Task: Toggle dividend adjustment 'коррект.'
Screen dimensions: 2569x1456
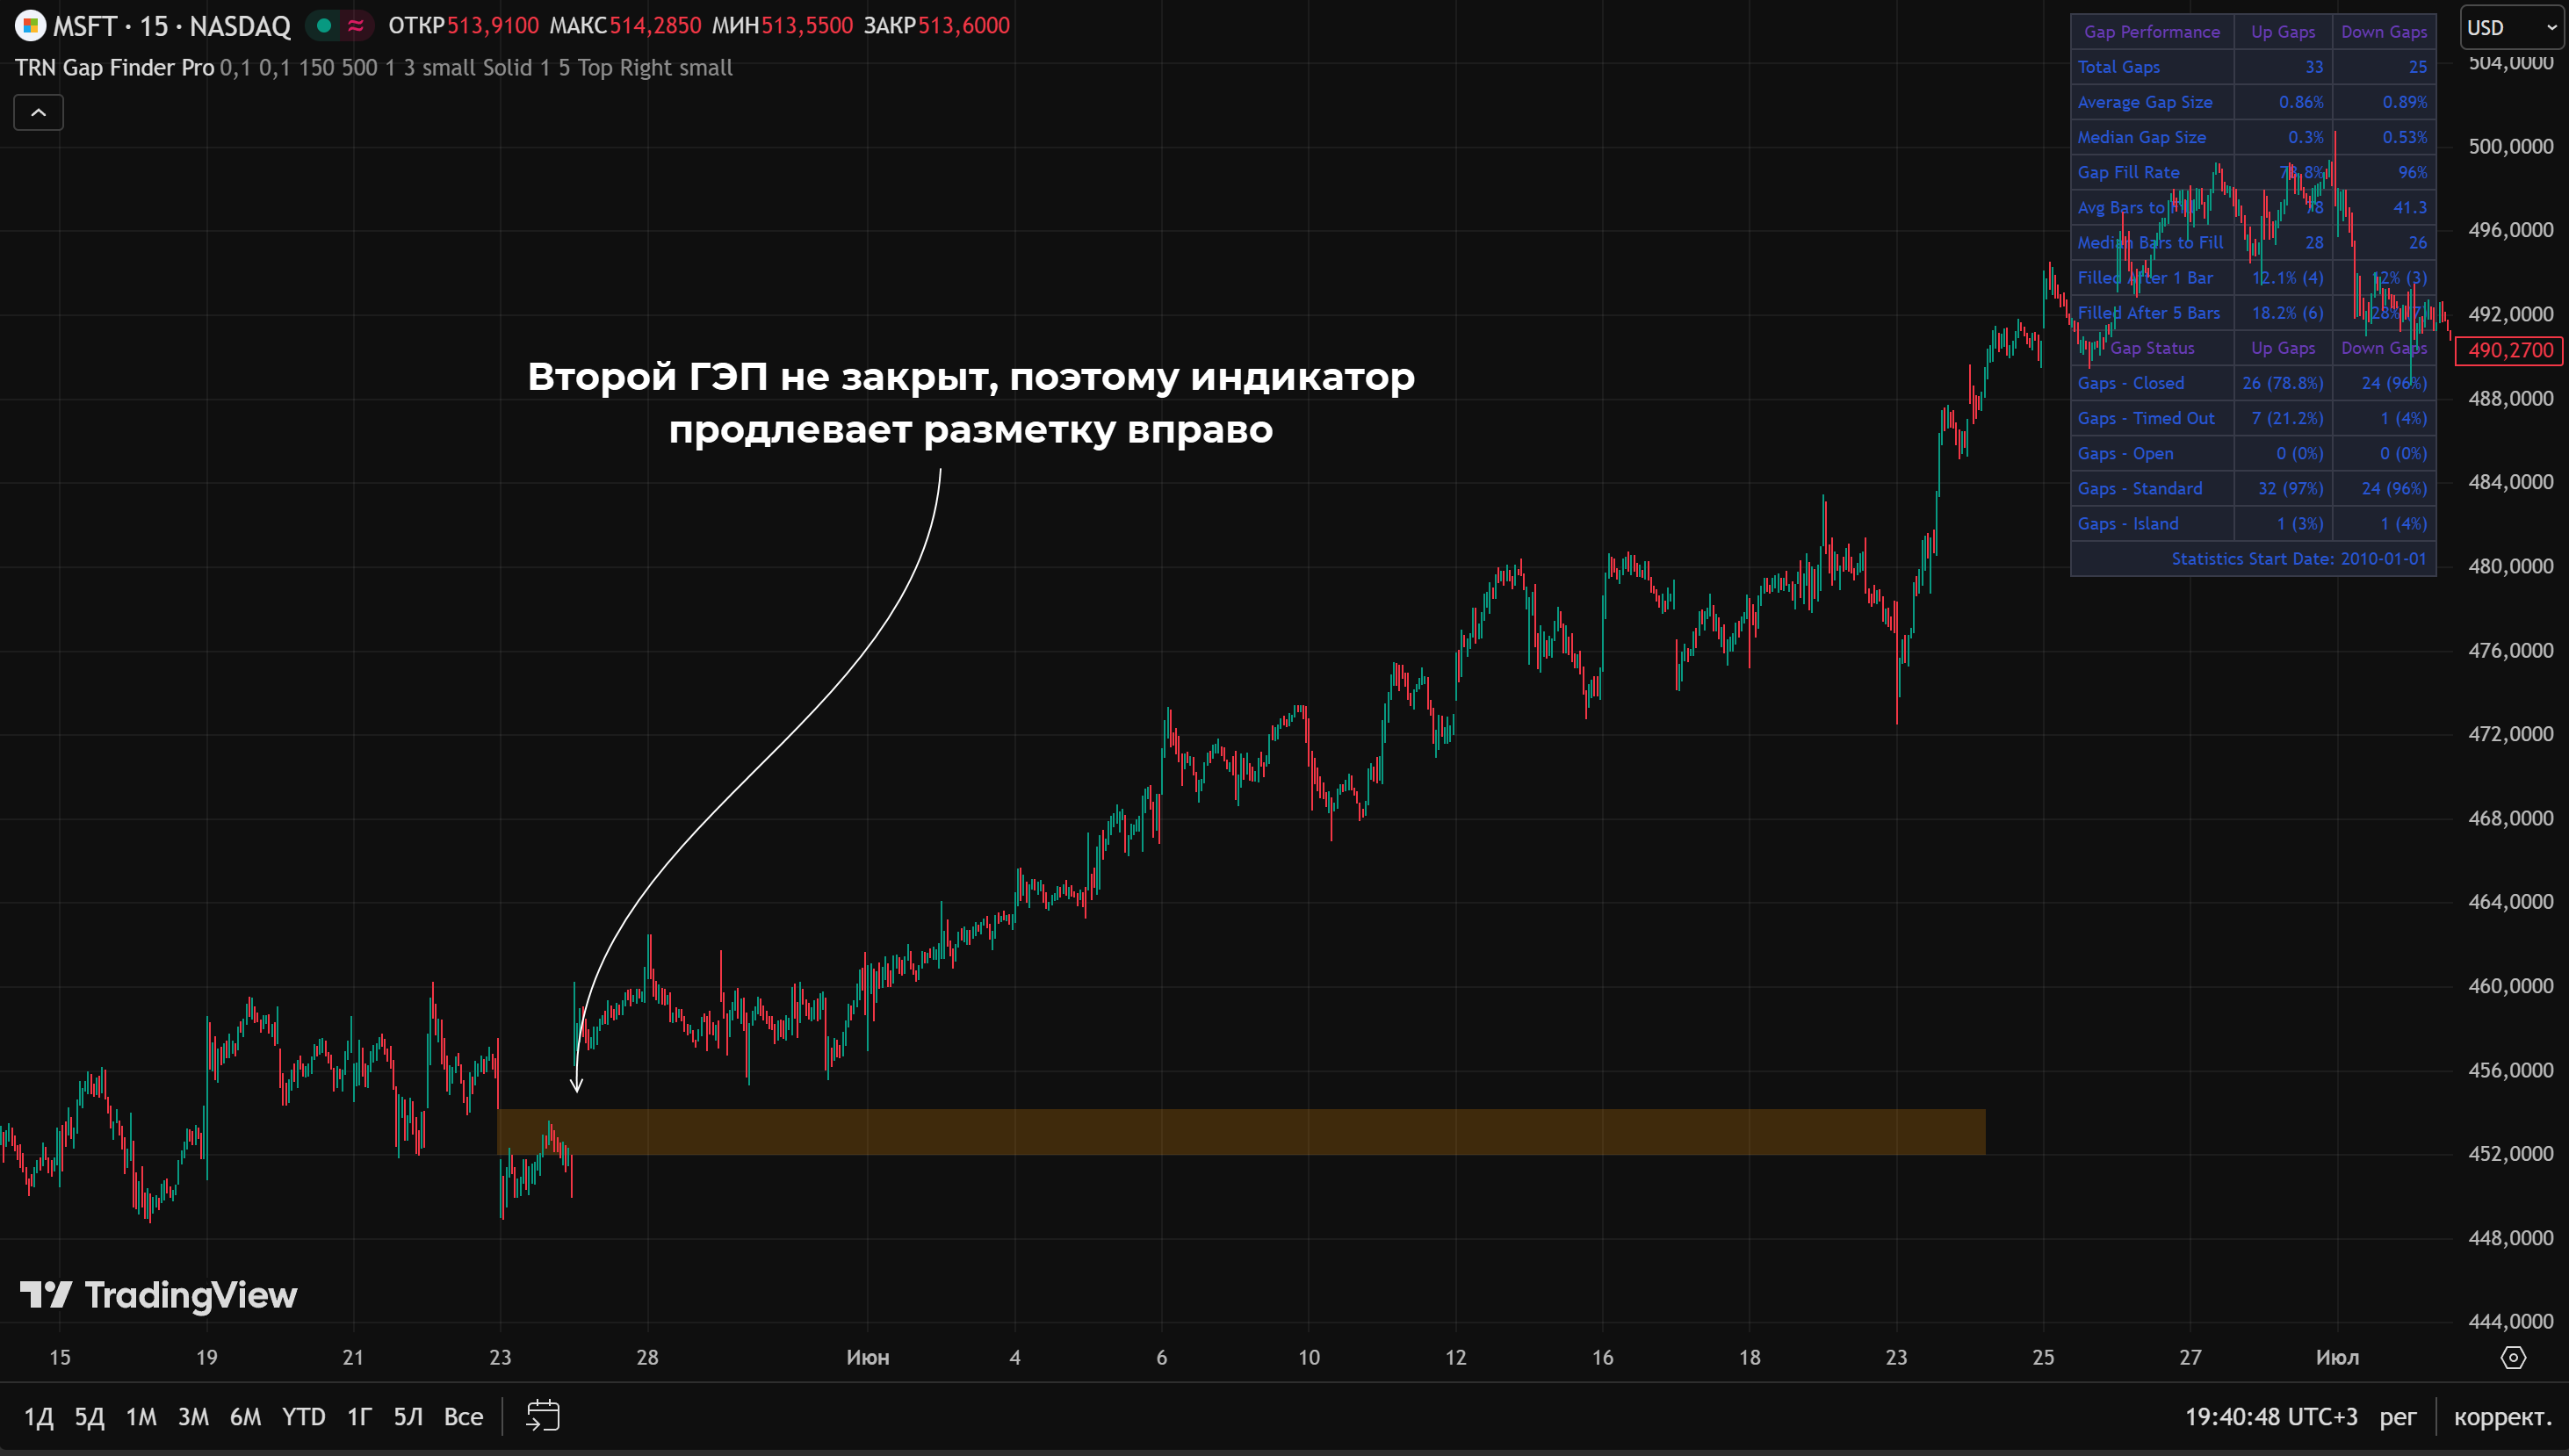Action: tap(2502, 1416)
